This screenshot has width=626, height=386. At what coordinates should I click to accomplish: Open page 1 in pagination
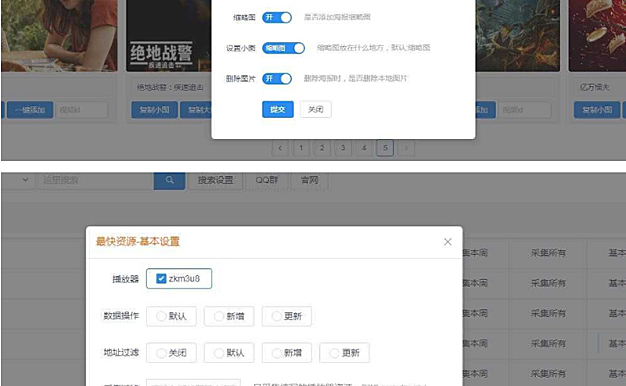pos(301,148)
